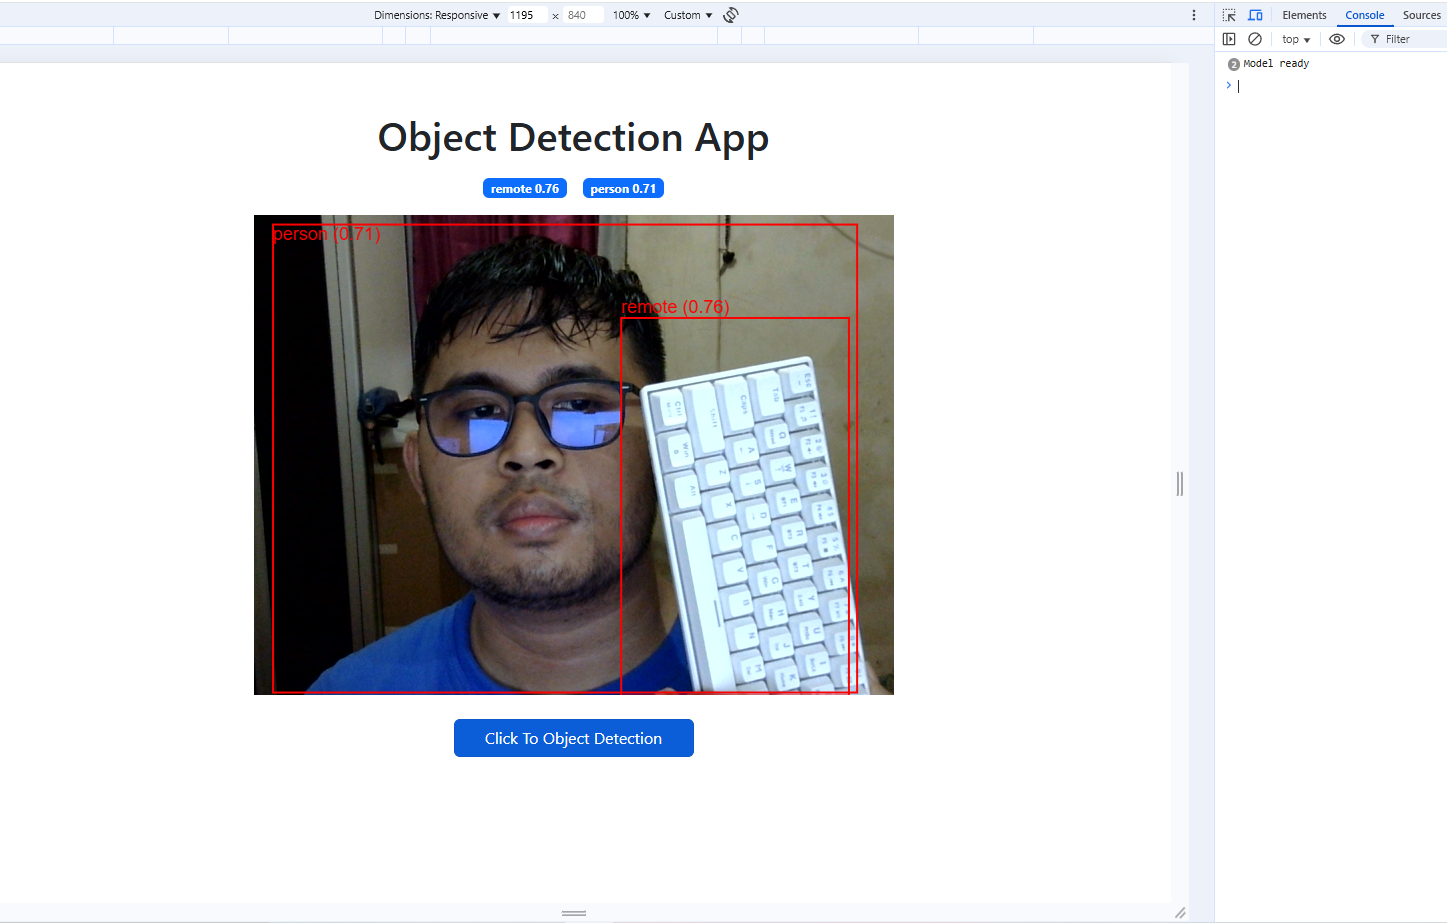Click the rotate screen orientation icon
1447x923 pixels.
(731, 15)
